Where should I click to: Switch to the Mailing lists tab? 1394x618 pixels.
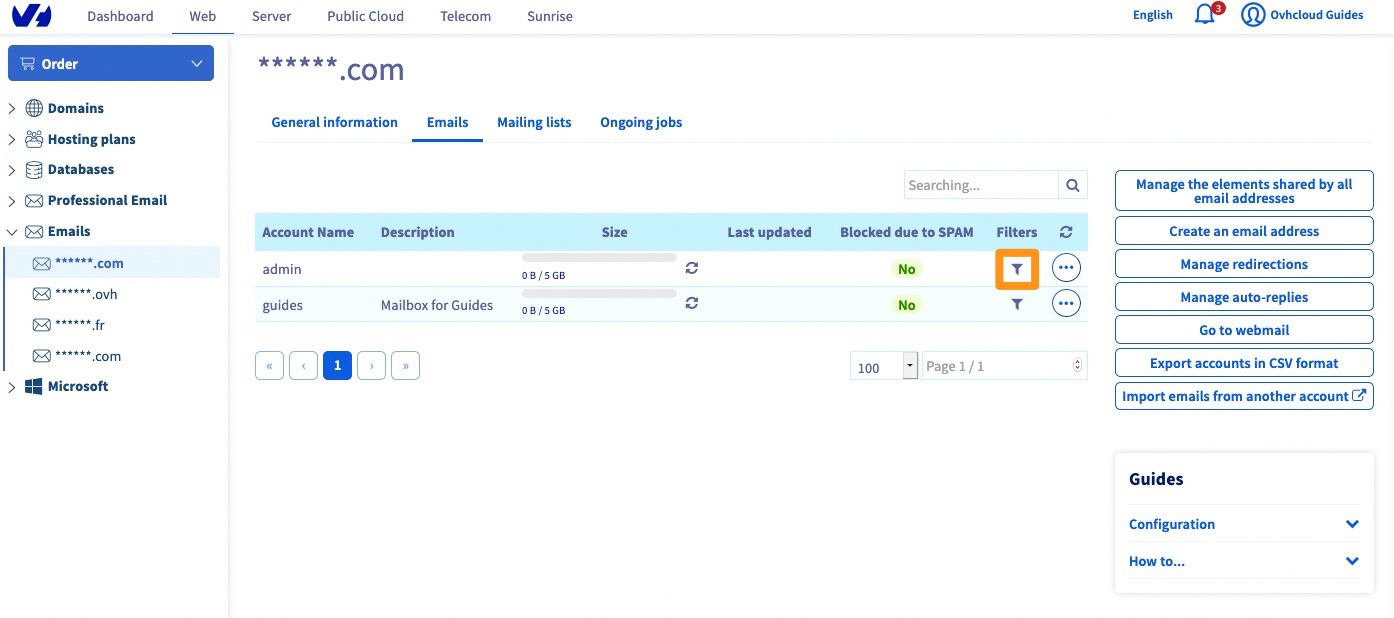pos(534,122)
